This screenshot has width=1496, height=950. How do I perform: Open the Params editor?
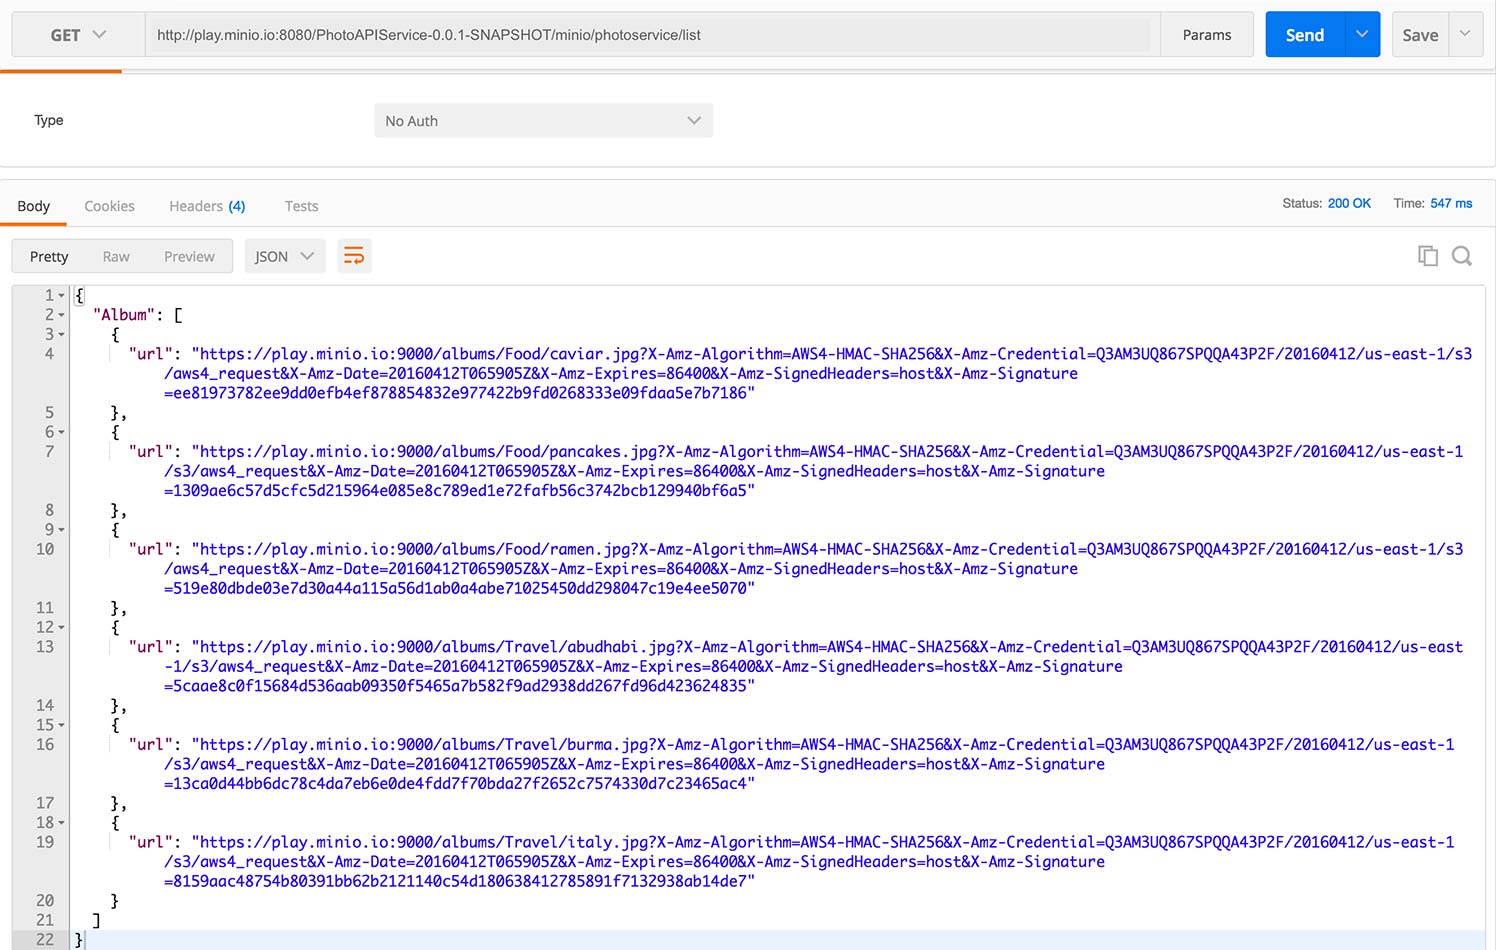coord(1206,35)
